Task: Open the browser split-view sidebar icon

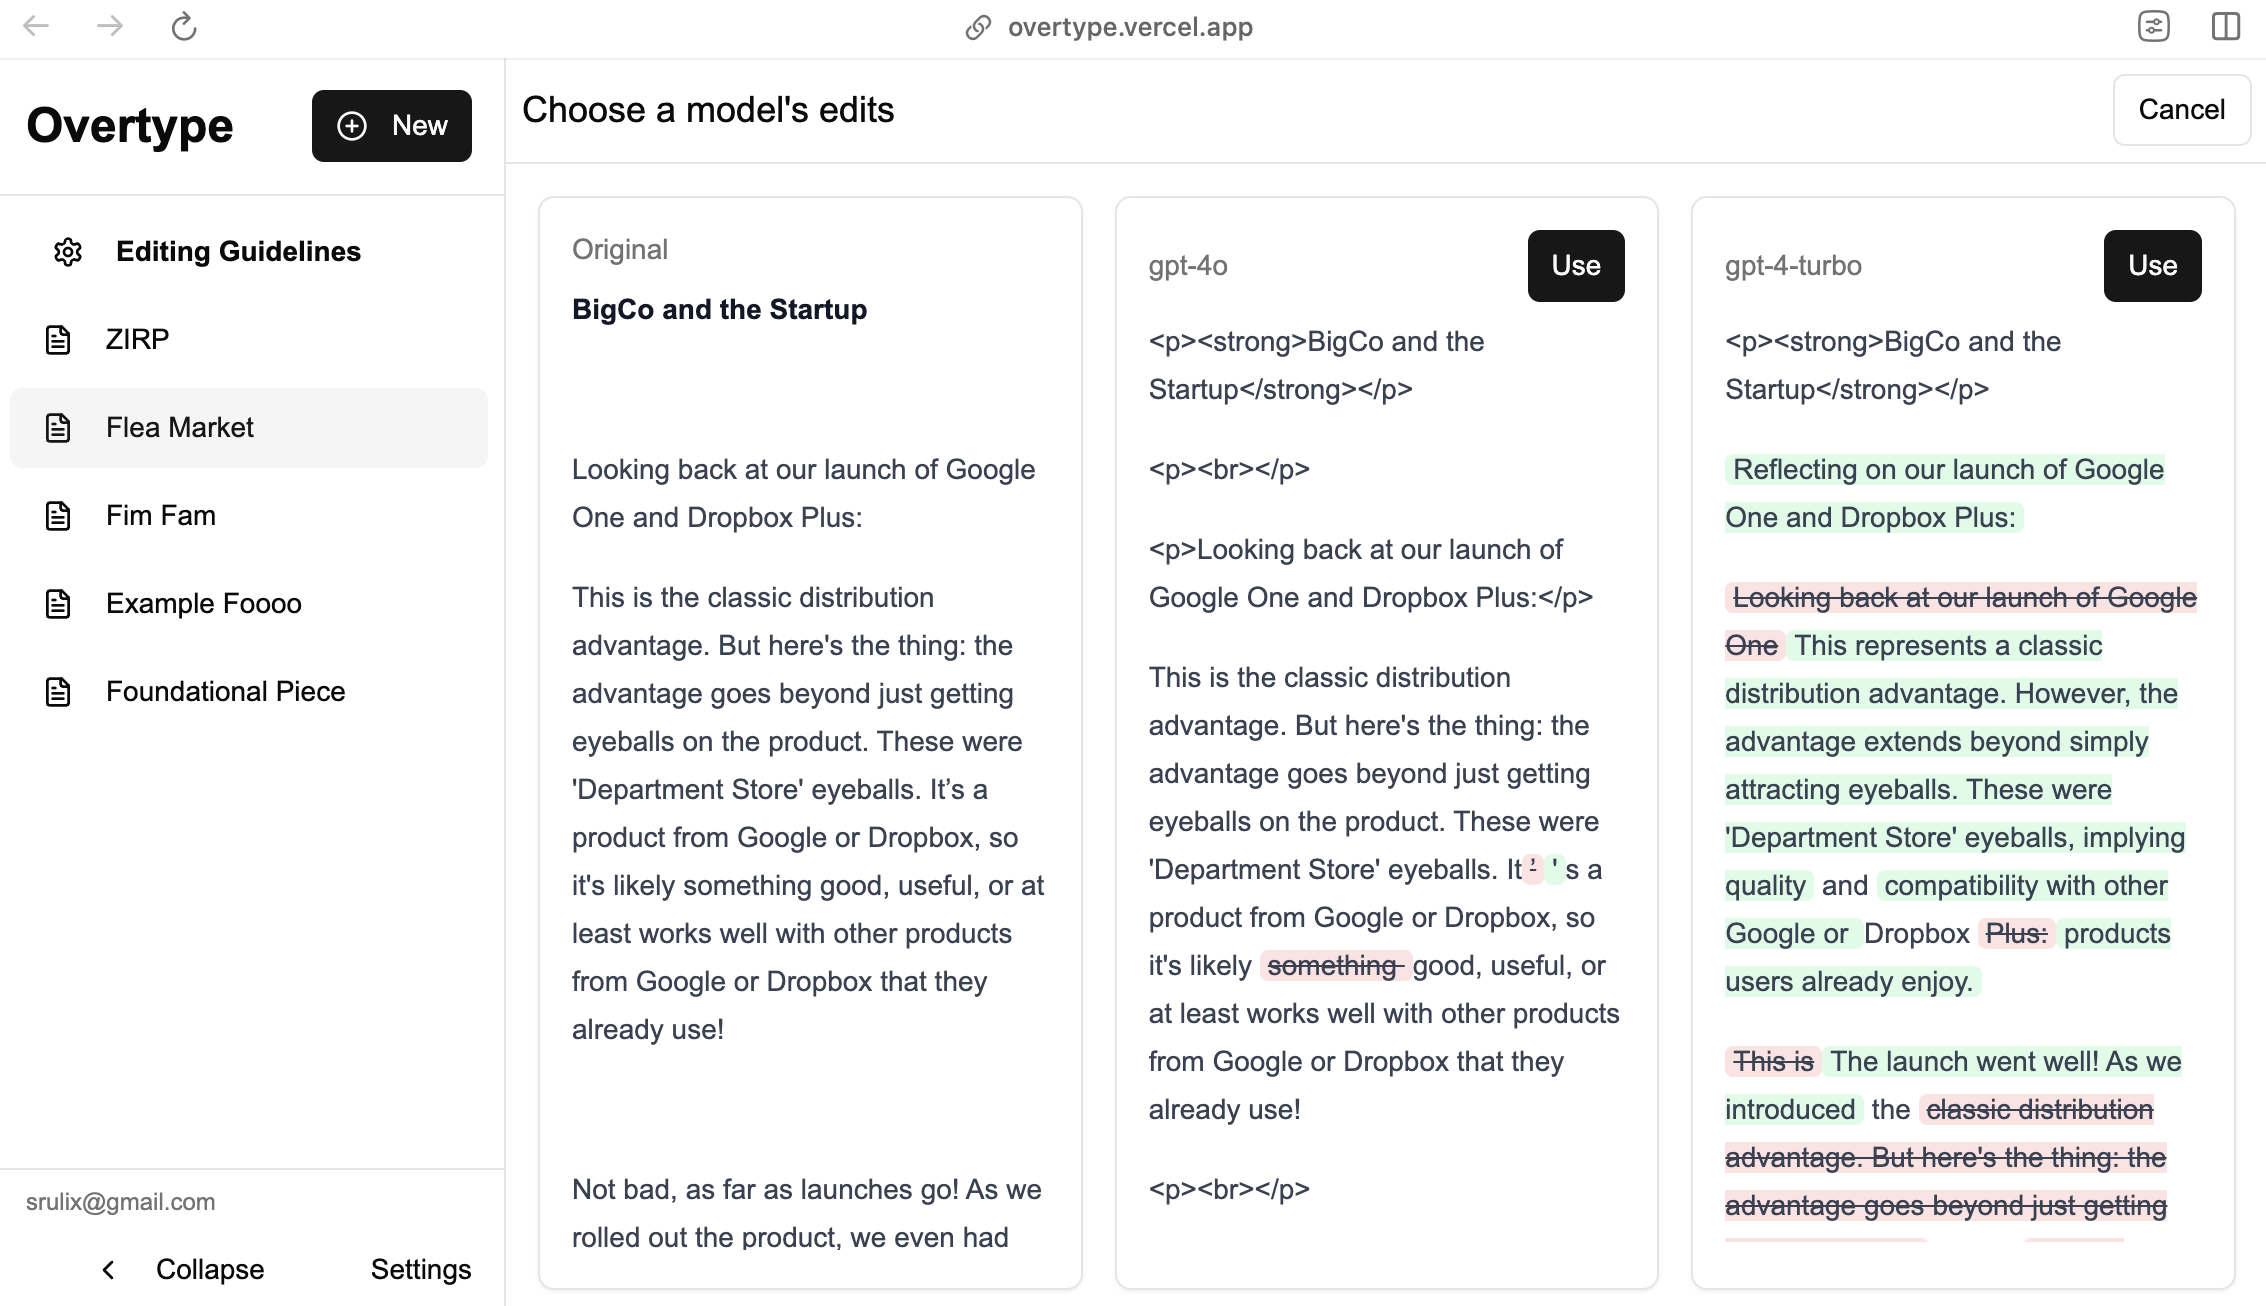Action: click(x=2226, y=26)
